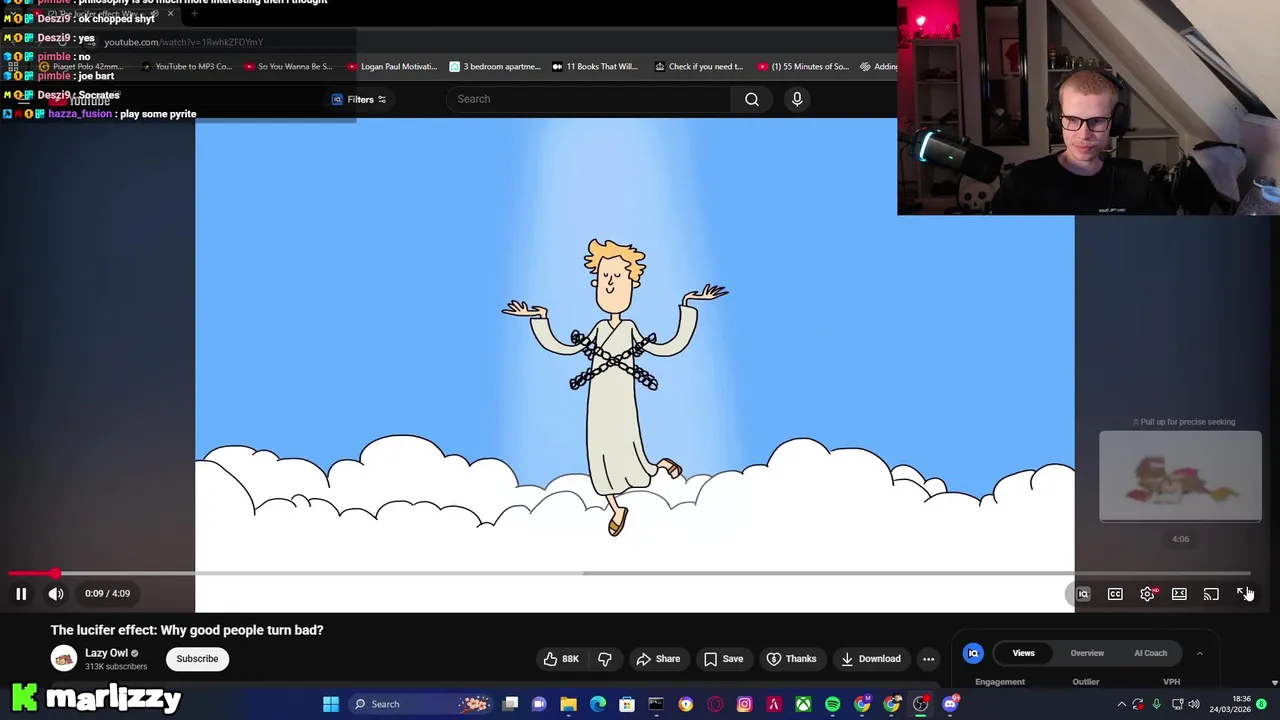The height and width of the screenshot is (720, 1280).
Task: Open 'Check if you need t...' bookmark
Action: [698, 66]
